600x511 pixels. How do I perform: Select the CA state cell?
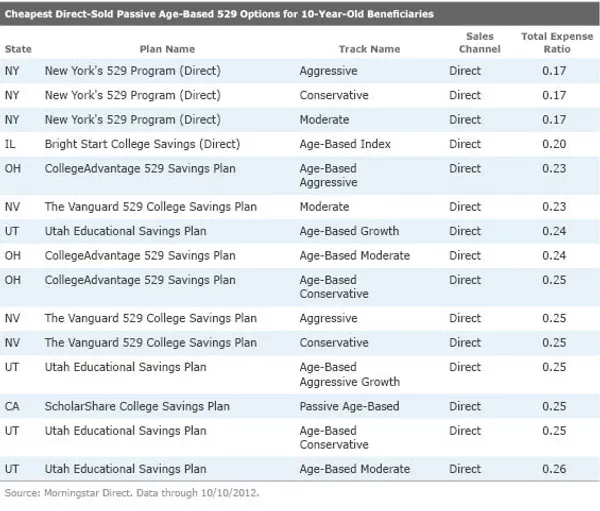pyautogui.click(x=13, y=407)
